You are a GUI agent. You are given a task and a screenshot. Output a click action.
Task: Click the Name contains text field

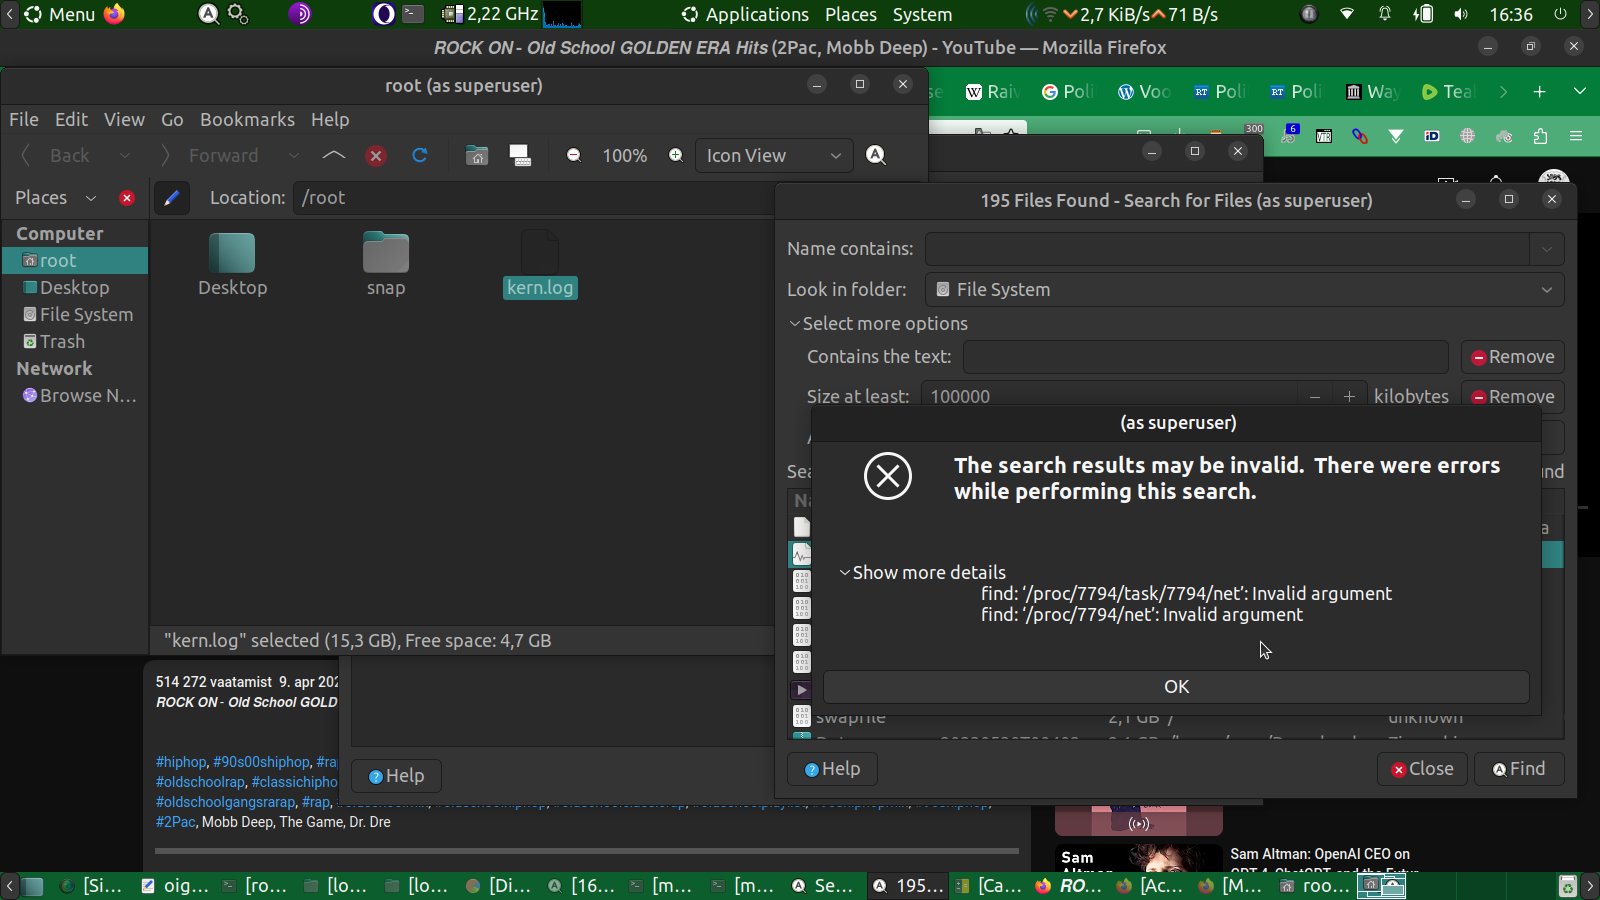(x=1226, y=249)
